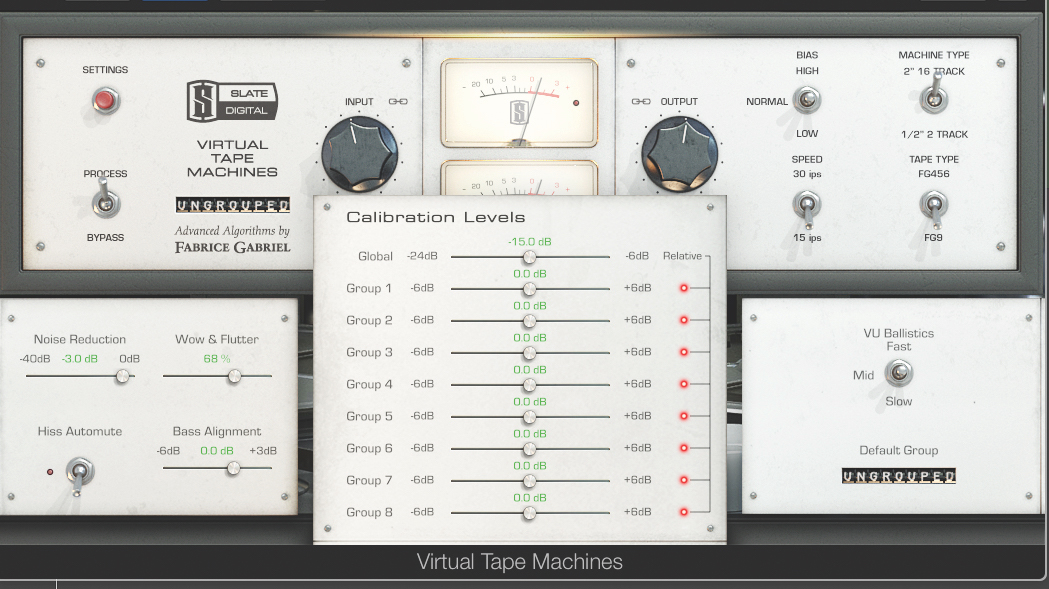Click the Group 4 calibration slider handle
Image resolution: width=1049 pixels, height=589 pixels.
[x=529, y=385]
